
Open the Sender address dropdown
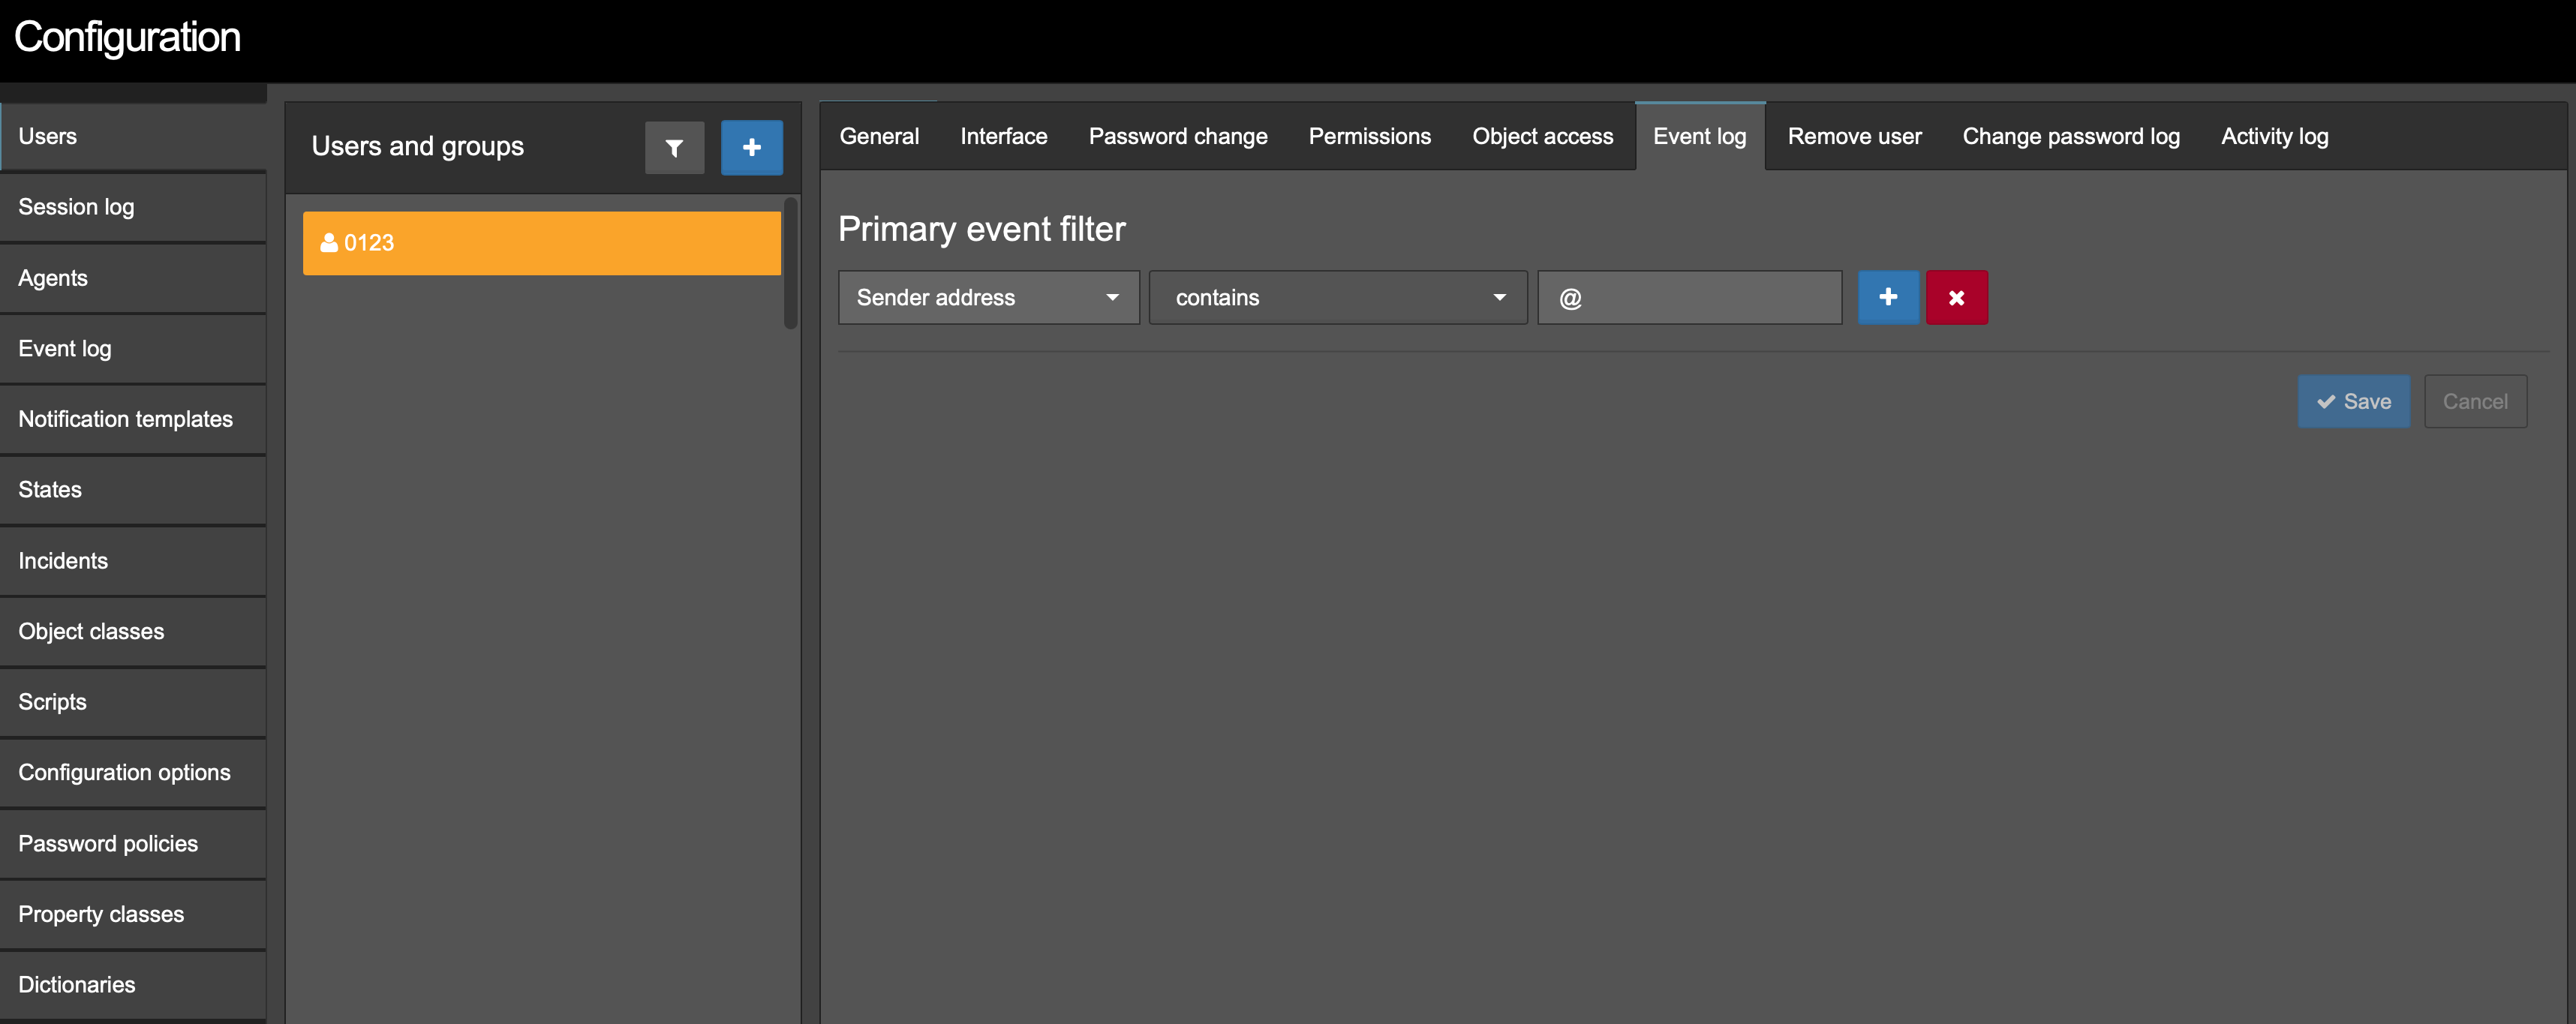[988, 297]
